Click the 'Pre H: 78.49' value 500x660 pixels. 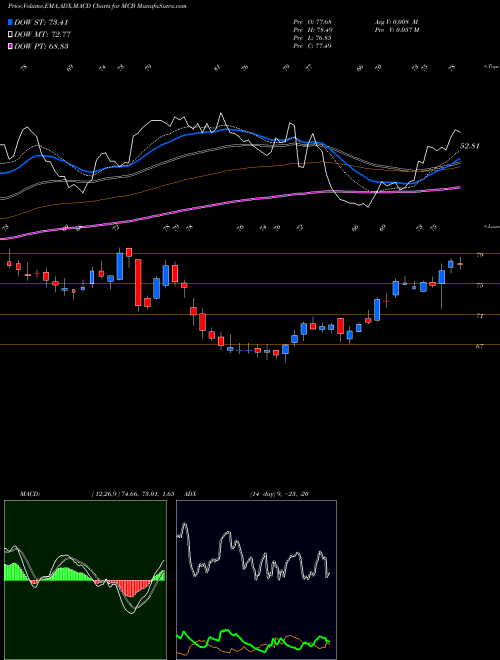click(313, 30)
